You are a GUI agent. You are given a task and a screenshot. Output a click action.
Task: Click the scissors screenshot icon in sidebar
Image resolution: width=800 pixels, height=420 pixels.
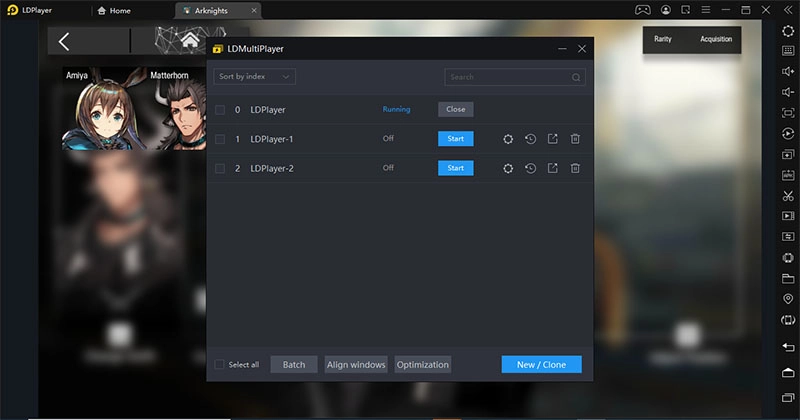[788, 194]
